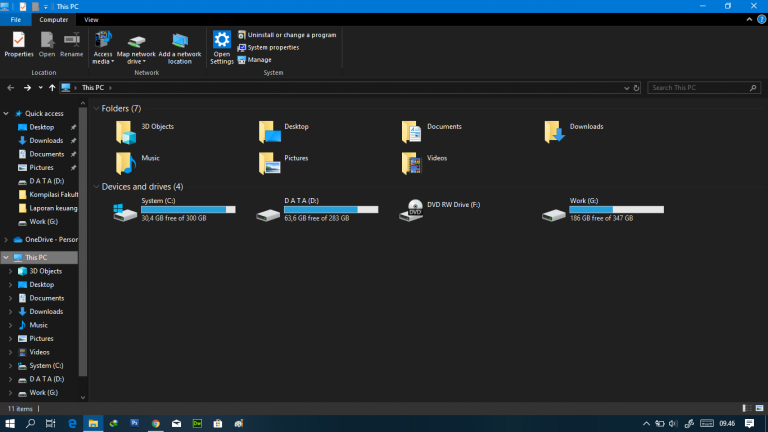Open taskbar Search
This screenshot has width=768, height=432.
pos(30,424)
